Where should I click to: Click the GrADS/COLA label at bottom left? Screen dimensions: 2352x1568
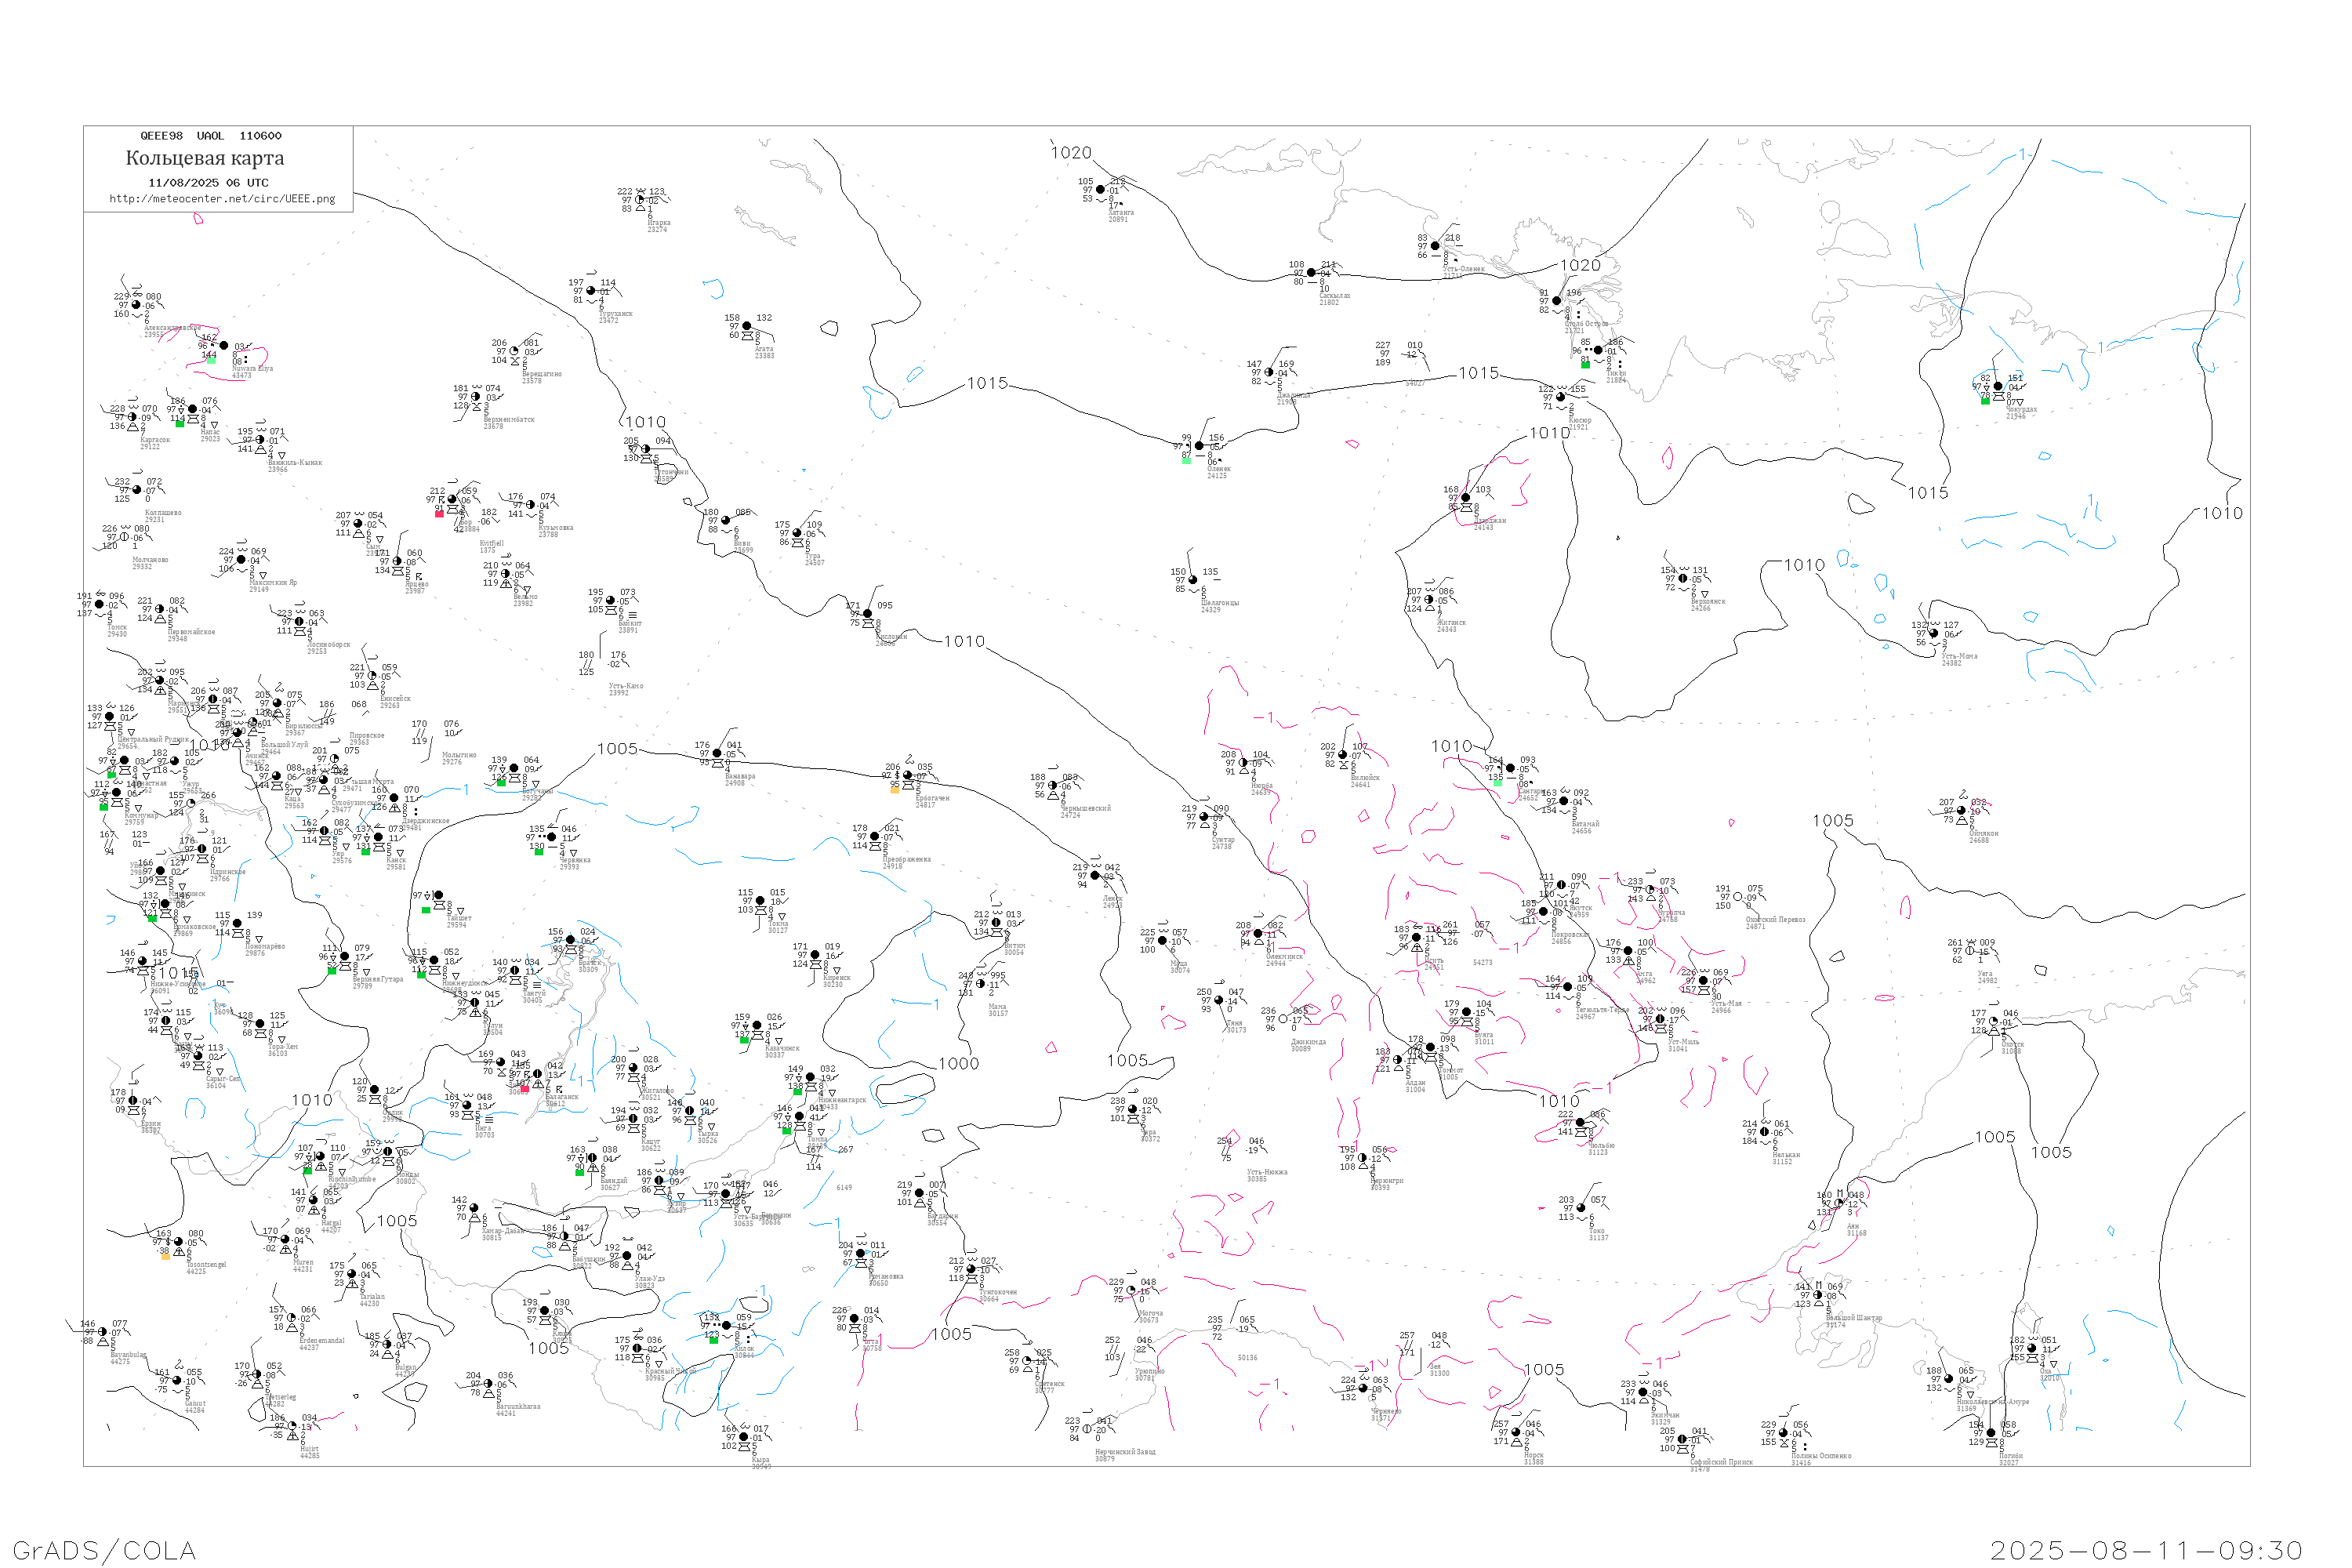pos(104,1550)
